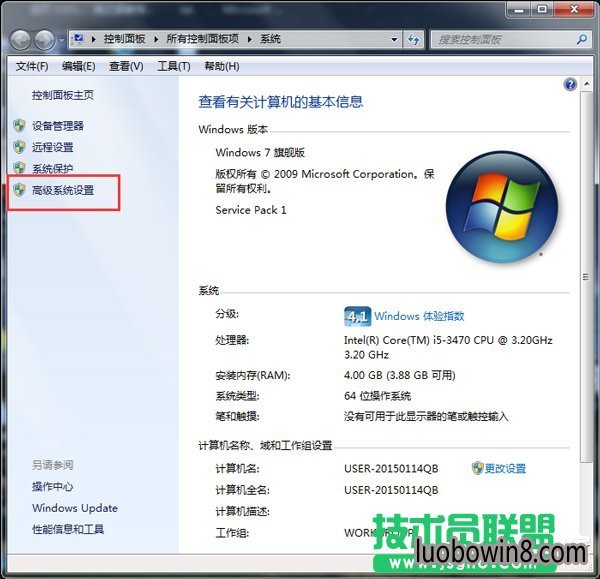Click shield icon beside 高级系统设置
600x579 pixels.
click(x=19, y=190)
